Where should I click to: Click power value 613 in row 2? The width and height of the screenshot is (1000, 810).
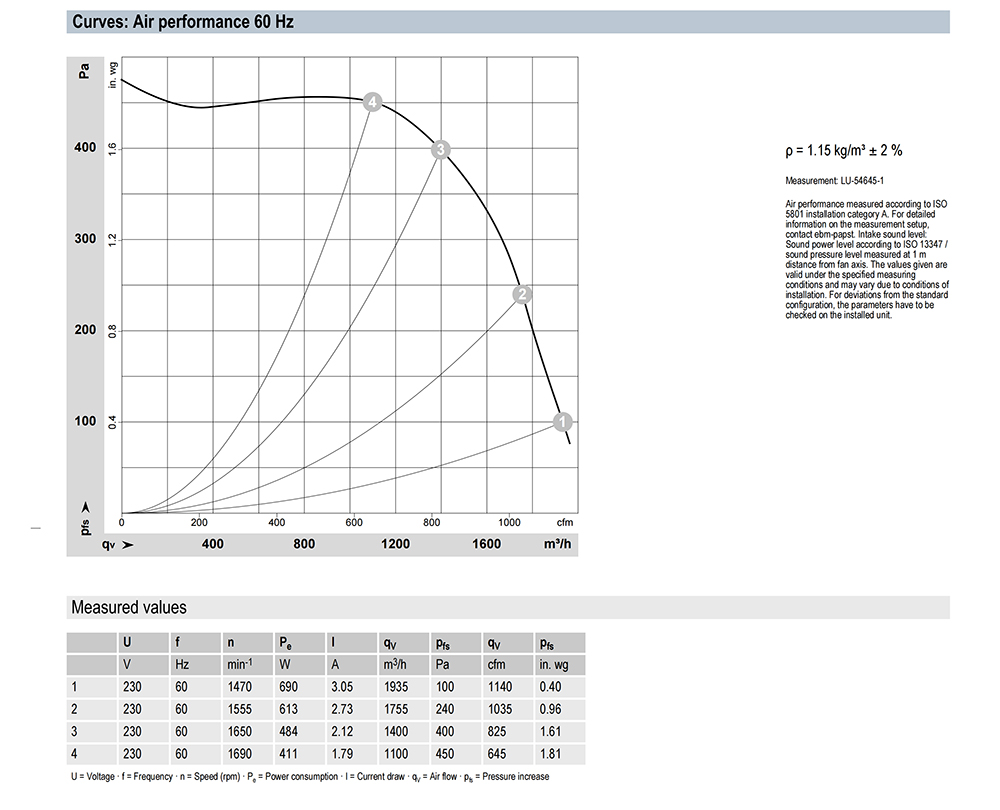pyautogui.click(x=288, y=709)
